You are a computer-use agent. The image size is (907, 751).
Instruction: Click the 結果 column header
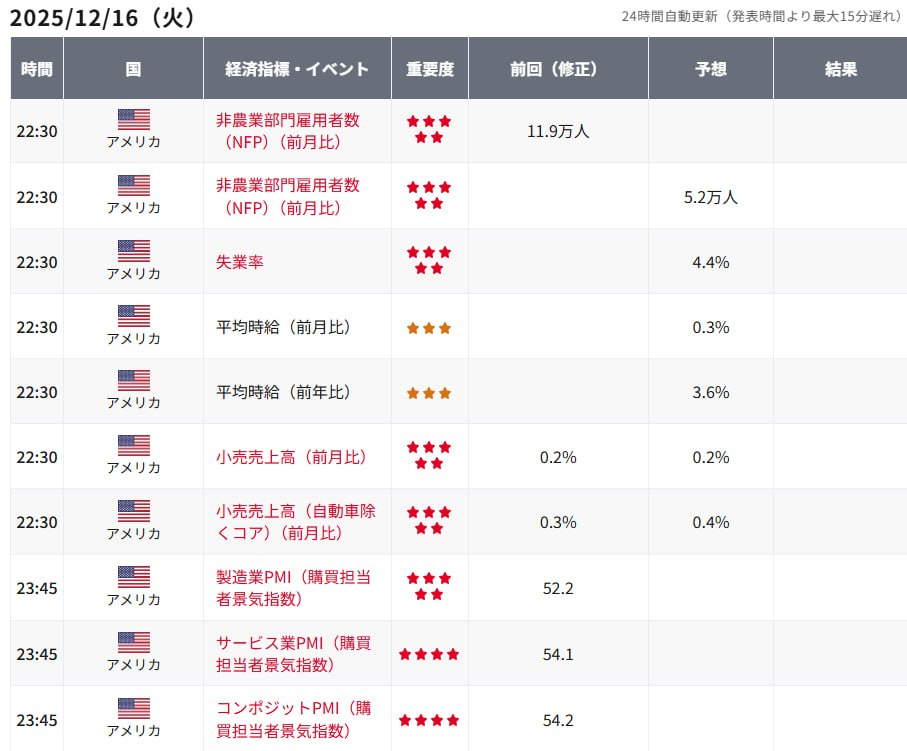(x=840, y=69)
